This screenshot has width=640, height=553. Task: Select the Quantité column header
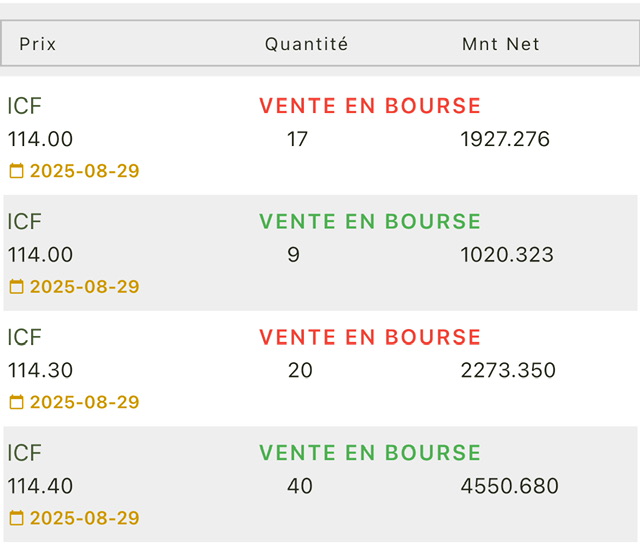[307, 44]
